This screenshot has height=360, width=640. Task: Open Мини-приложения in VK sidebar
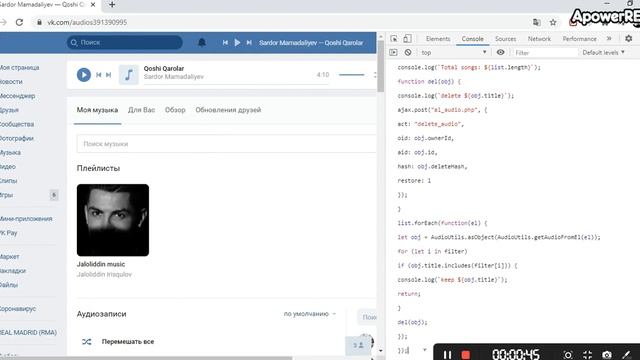click(26, 219)
